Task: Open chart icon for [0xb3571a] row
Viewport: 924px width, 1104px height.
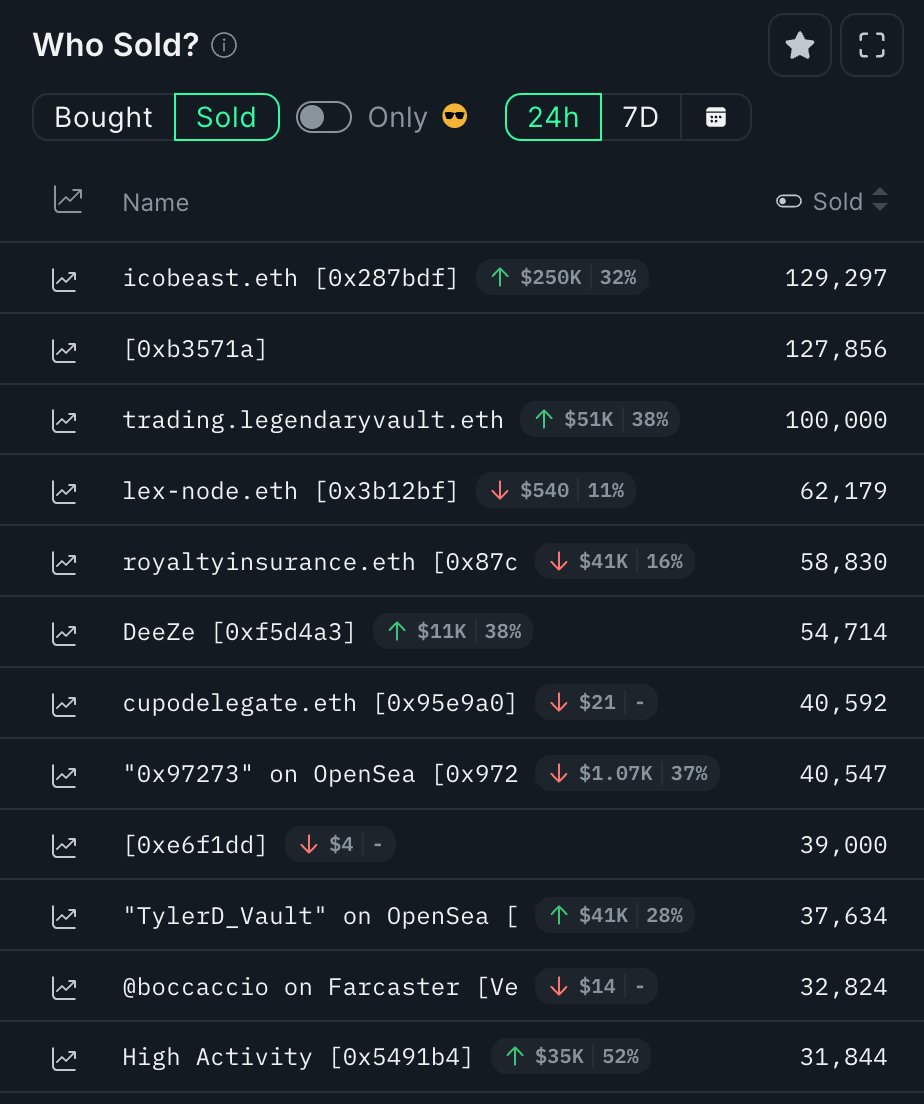Action: point(64,351)
